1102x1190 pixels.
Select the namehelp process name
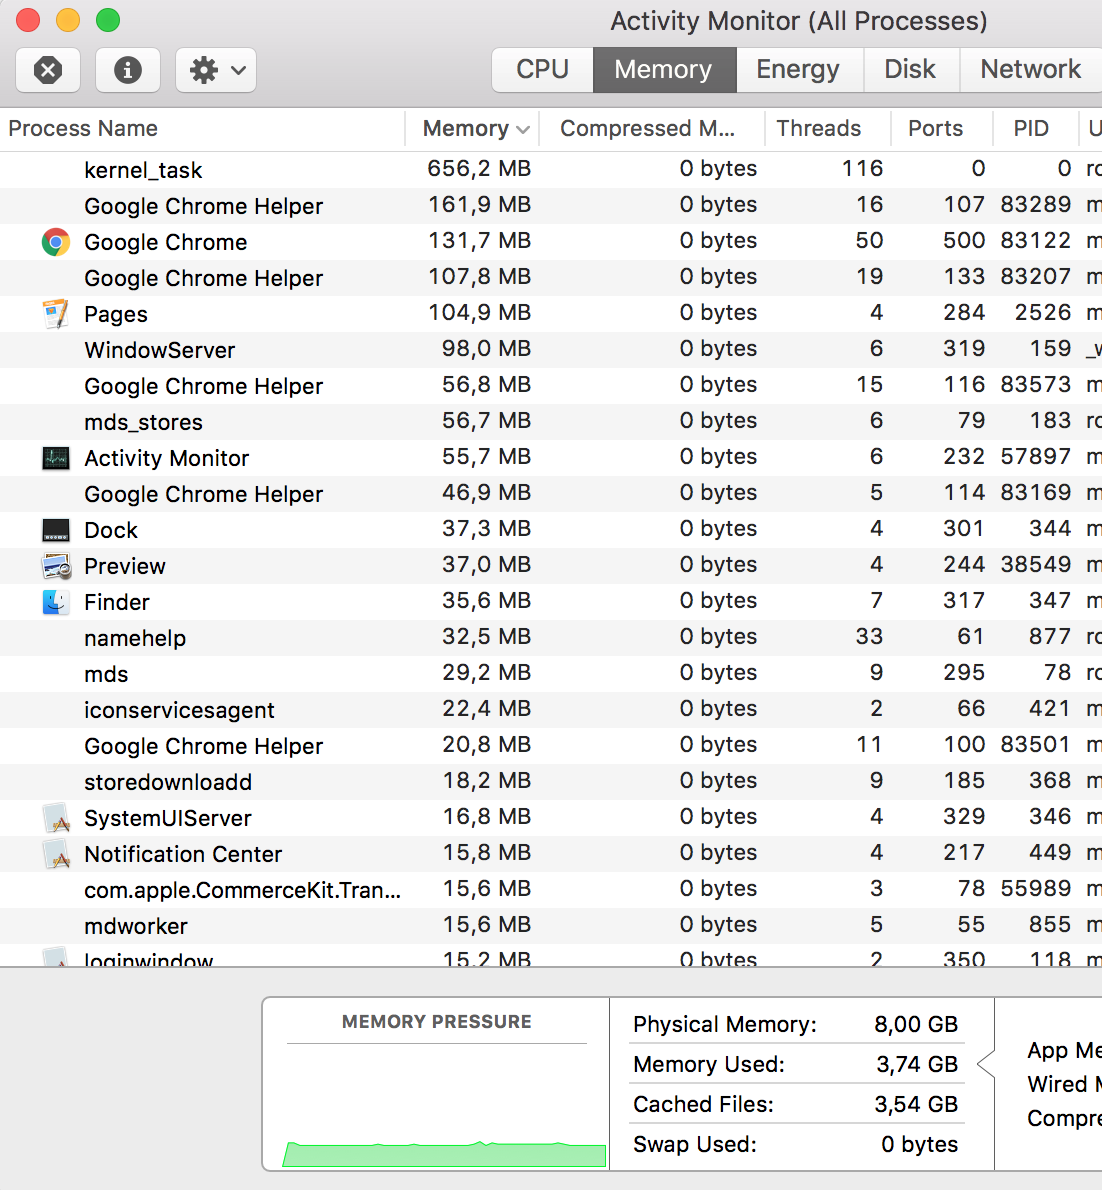tap(135, 638)
